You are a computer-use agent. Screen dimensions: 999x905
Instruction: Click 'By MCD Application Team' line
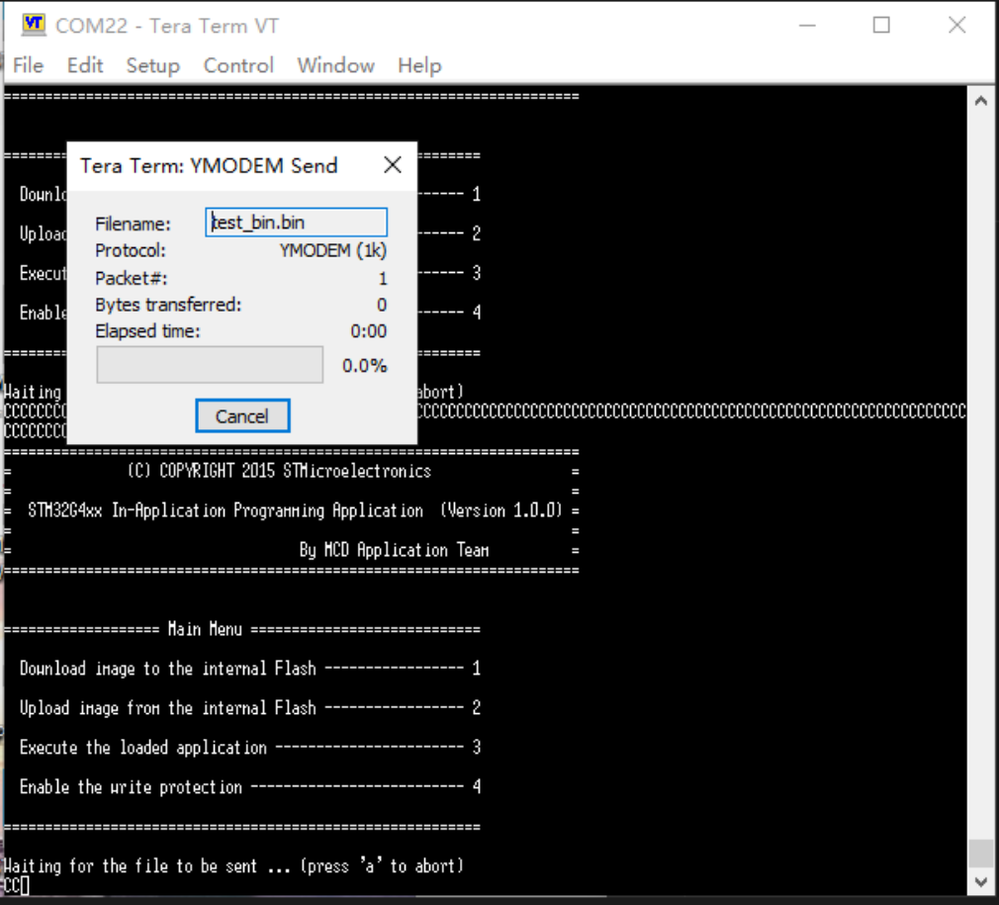[394, 550]
